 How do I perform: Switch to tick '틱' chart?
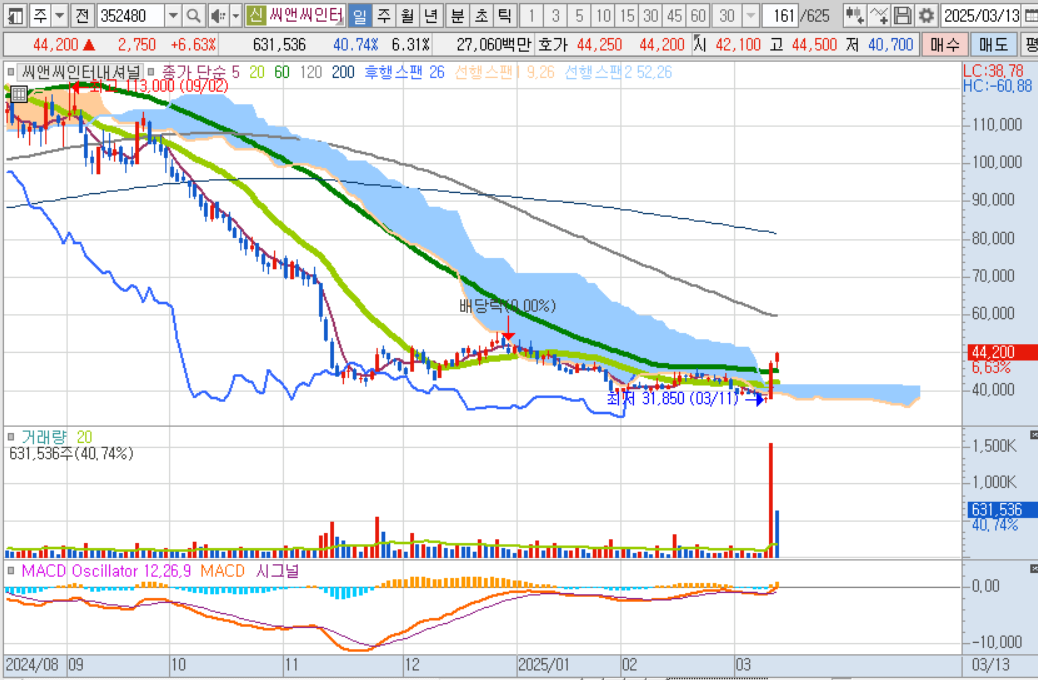pyautogui.click(x=505, y=15)
